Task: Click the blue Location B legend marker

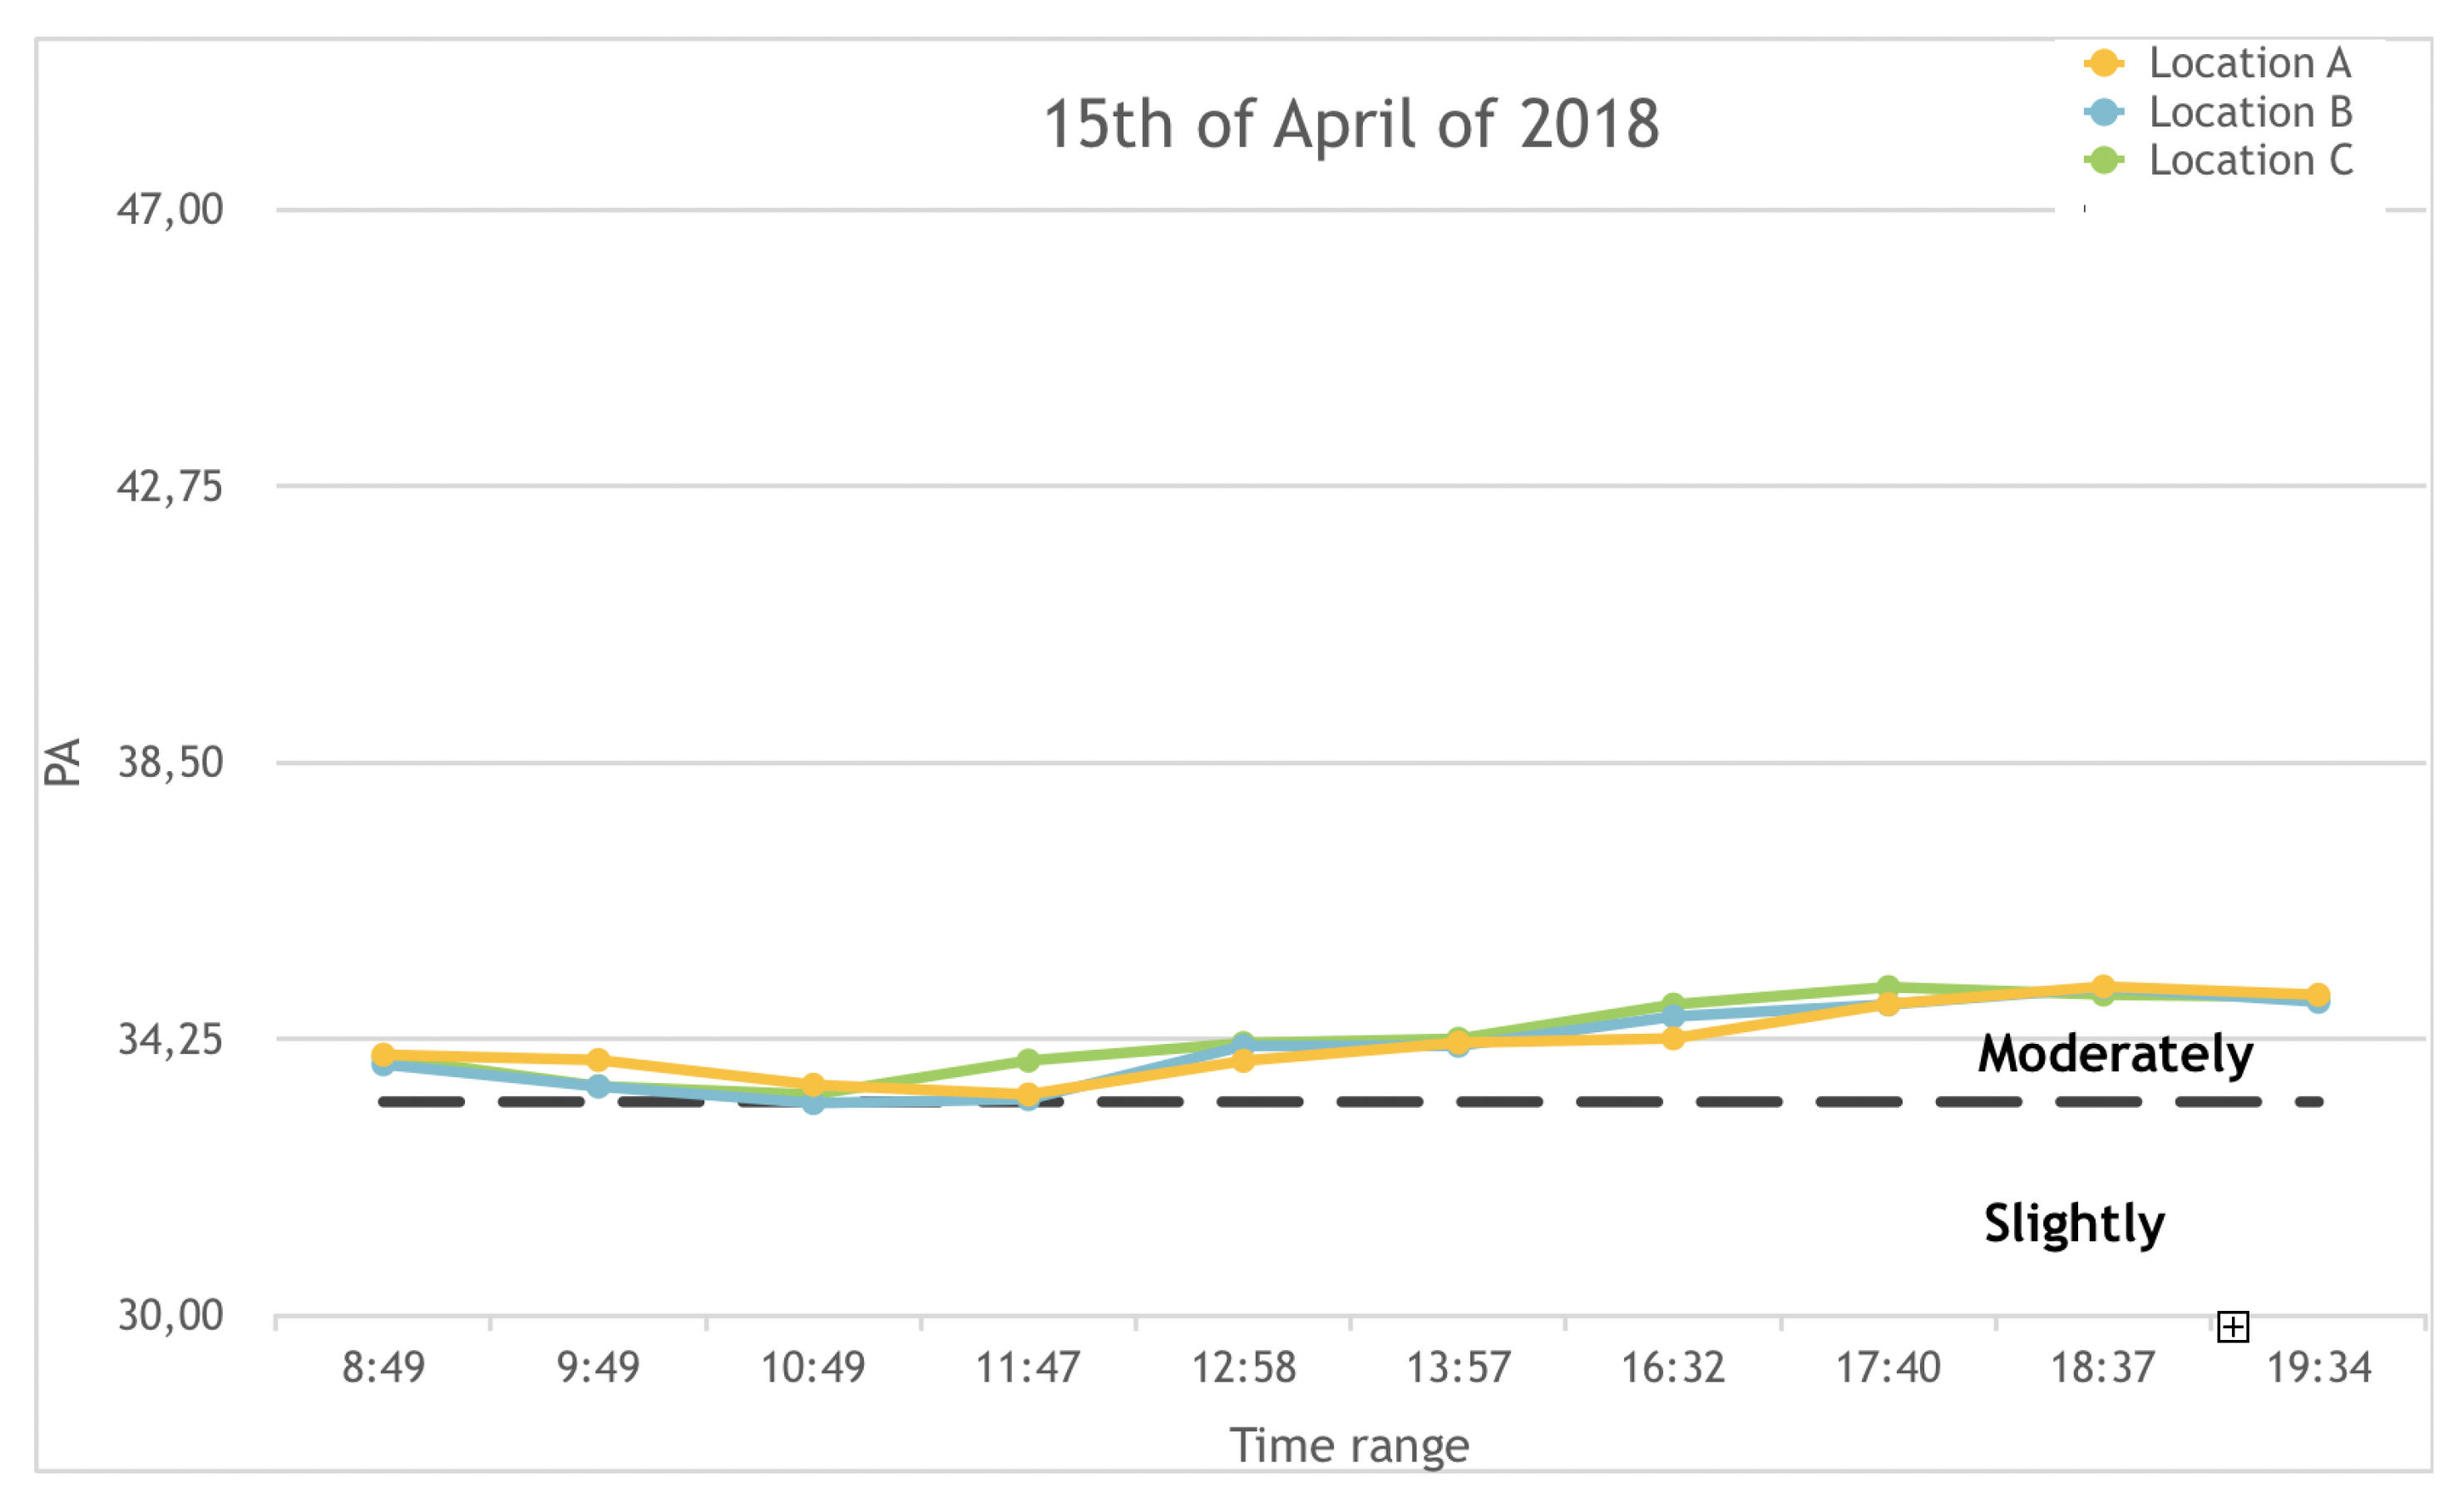Action: coord(2104,112)
